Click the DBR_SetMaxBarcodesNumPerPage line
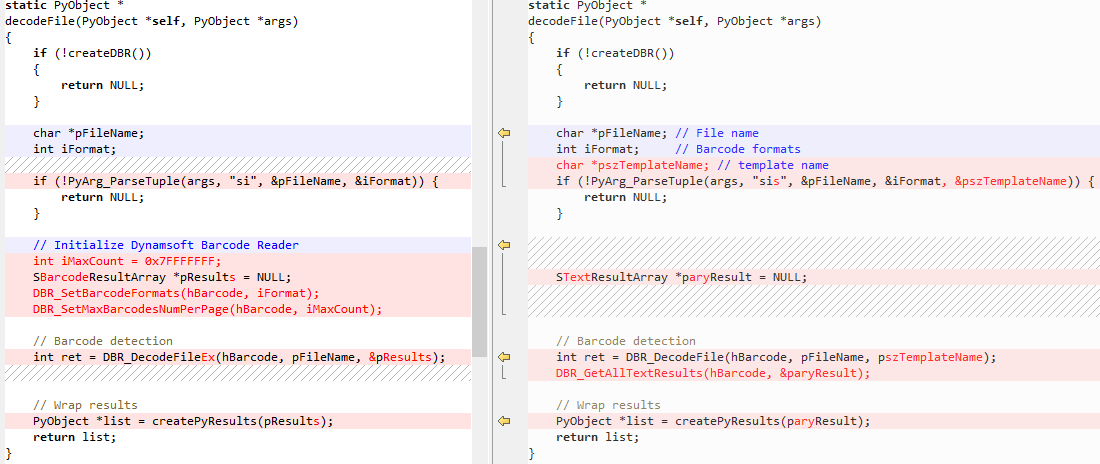 [207, 309]
